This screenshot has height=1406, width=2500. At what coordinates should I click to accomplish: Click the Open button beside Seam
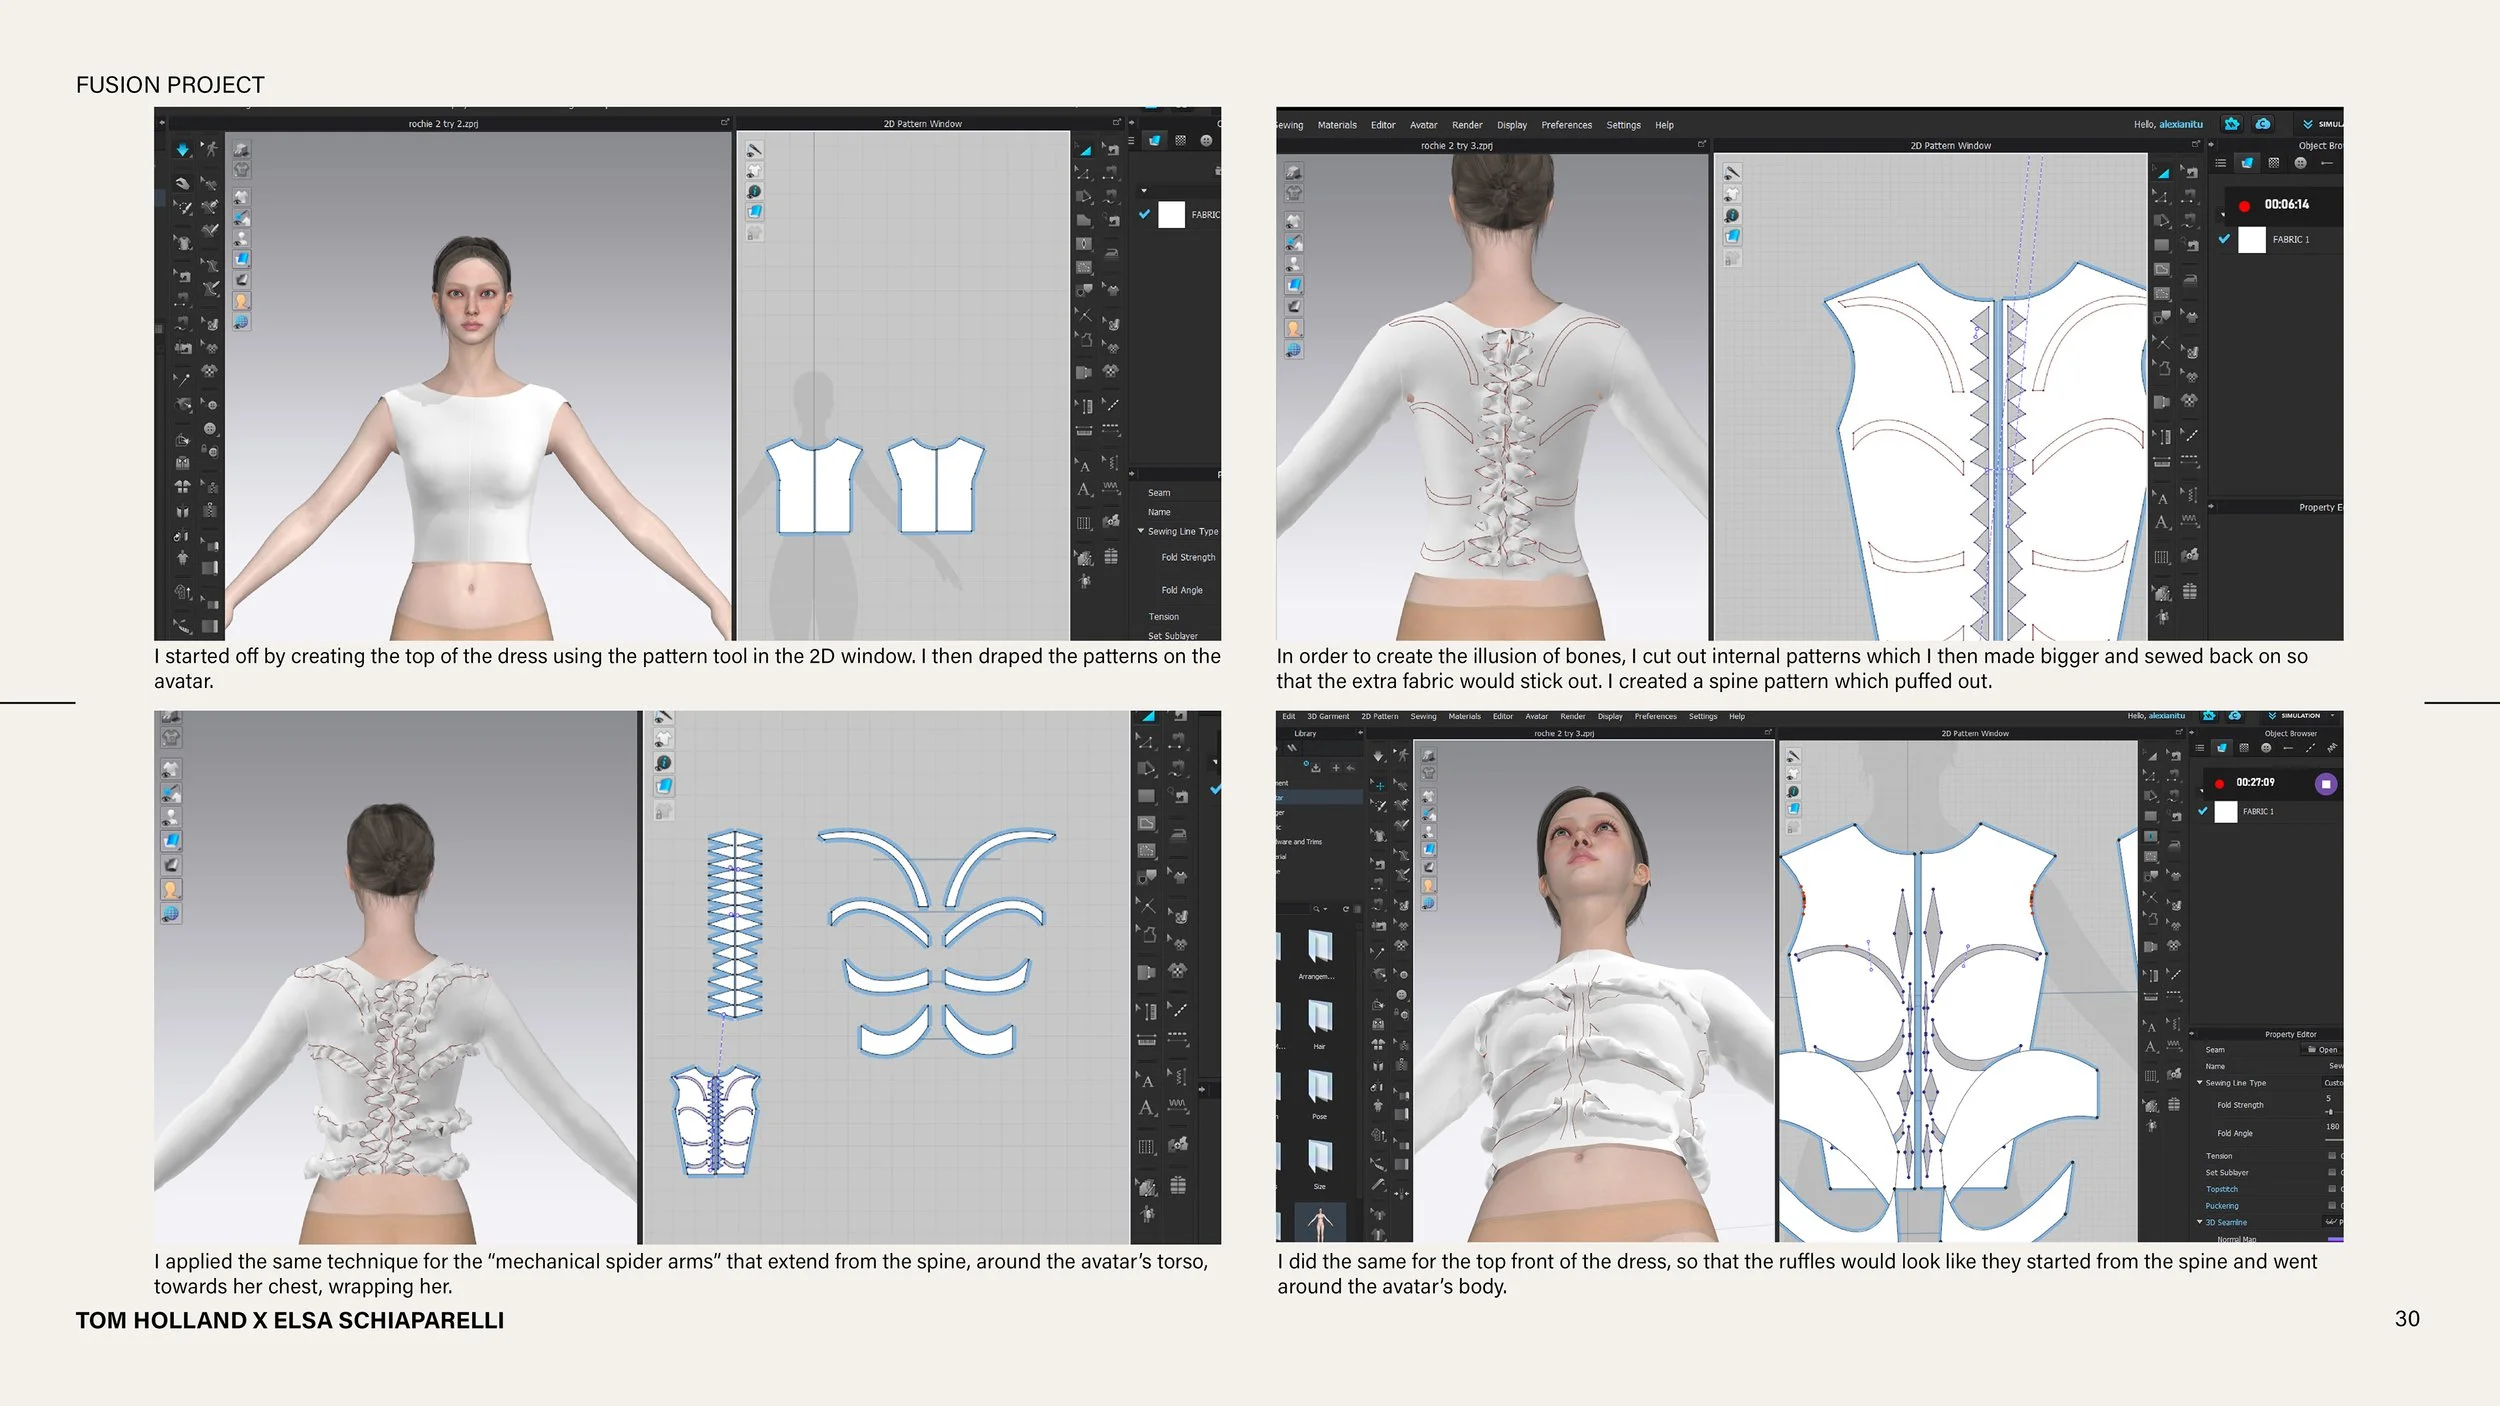[2322, 1050]
